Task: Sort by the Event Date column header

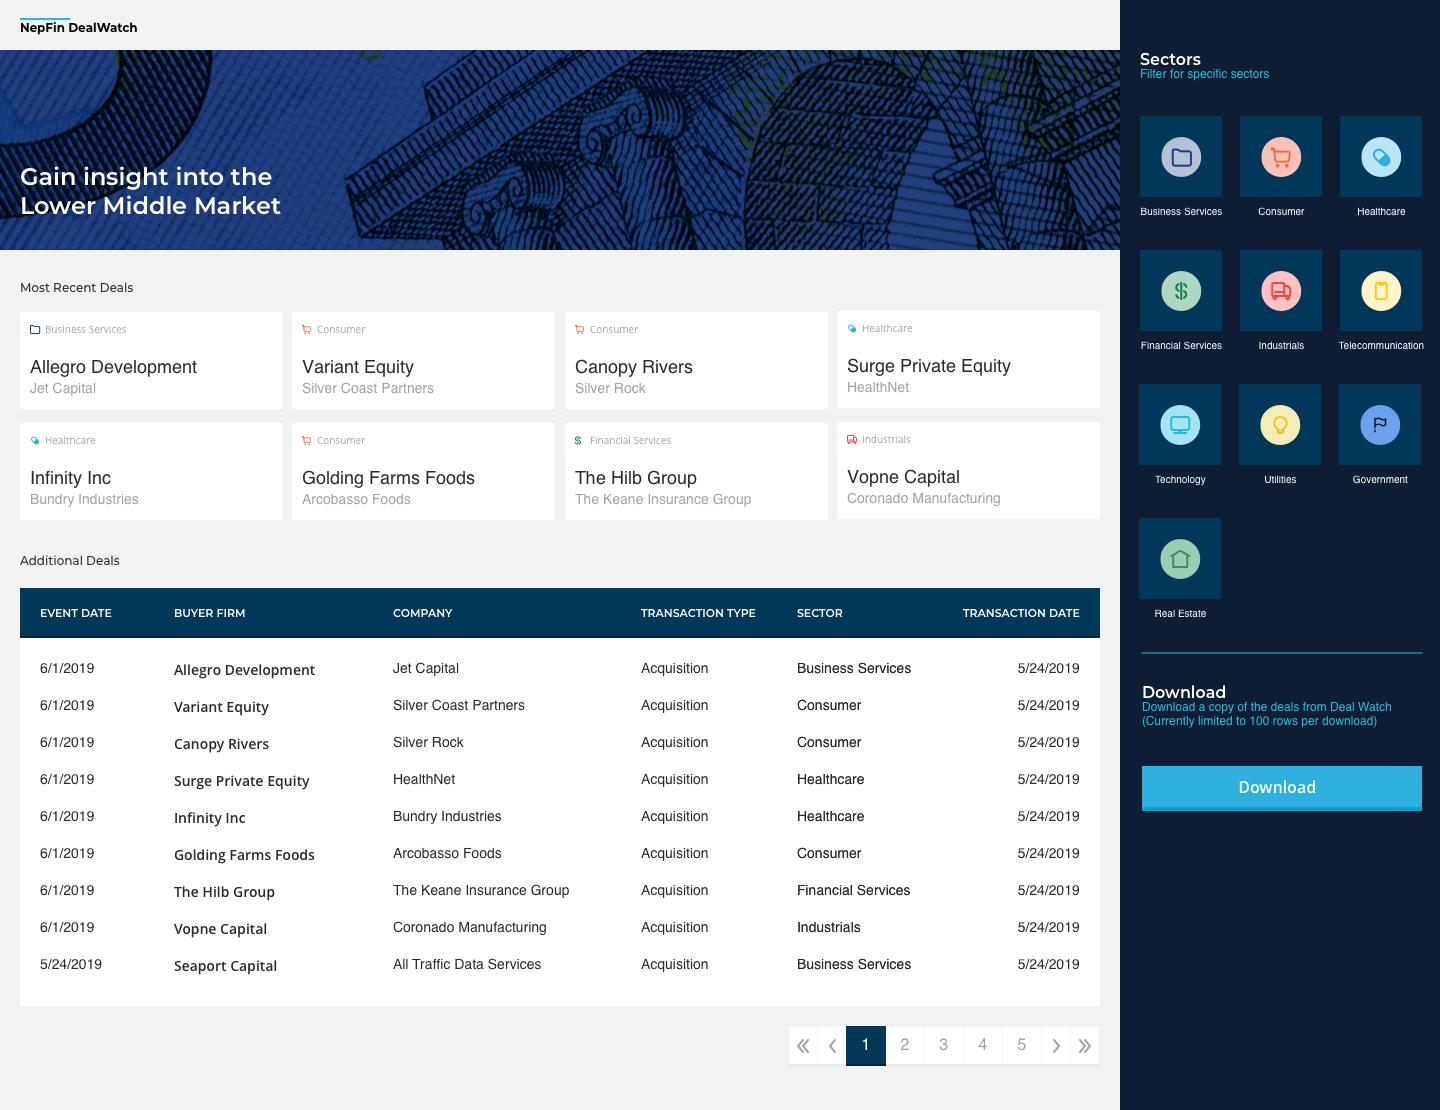Action: (76, 613)
